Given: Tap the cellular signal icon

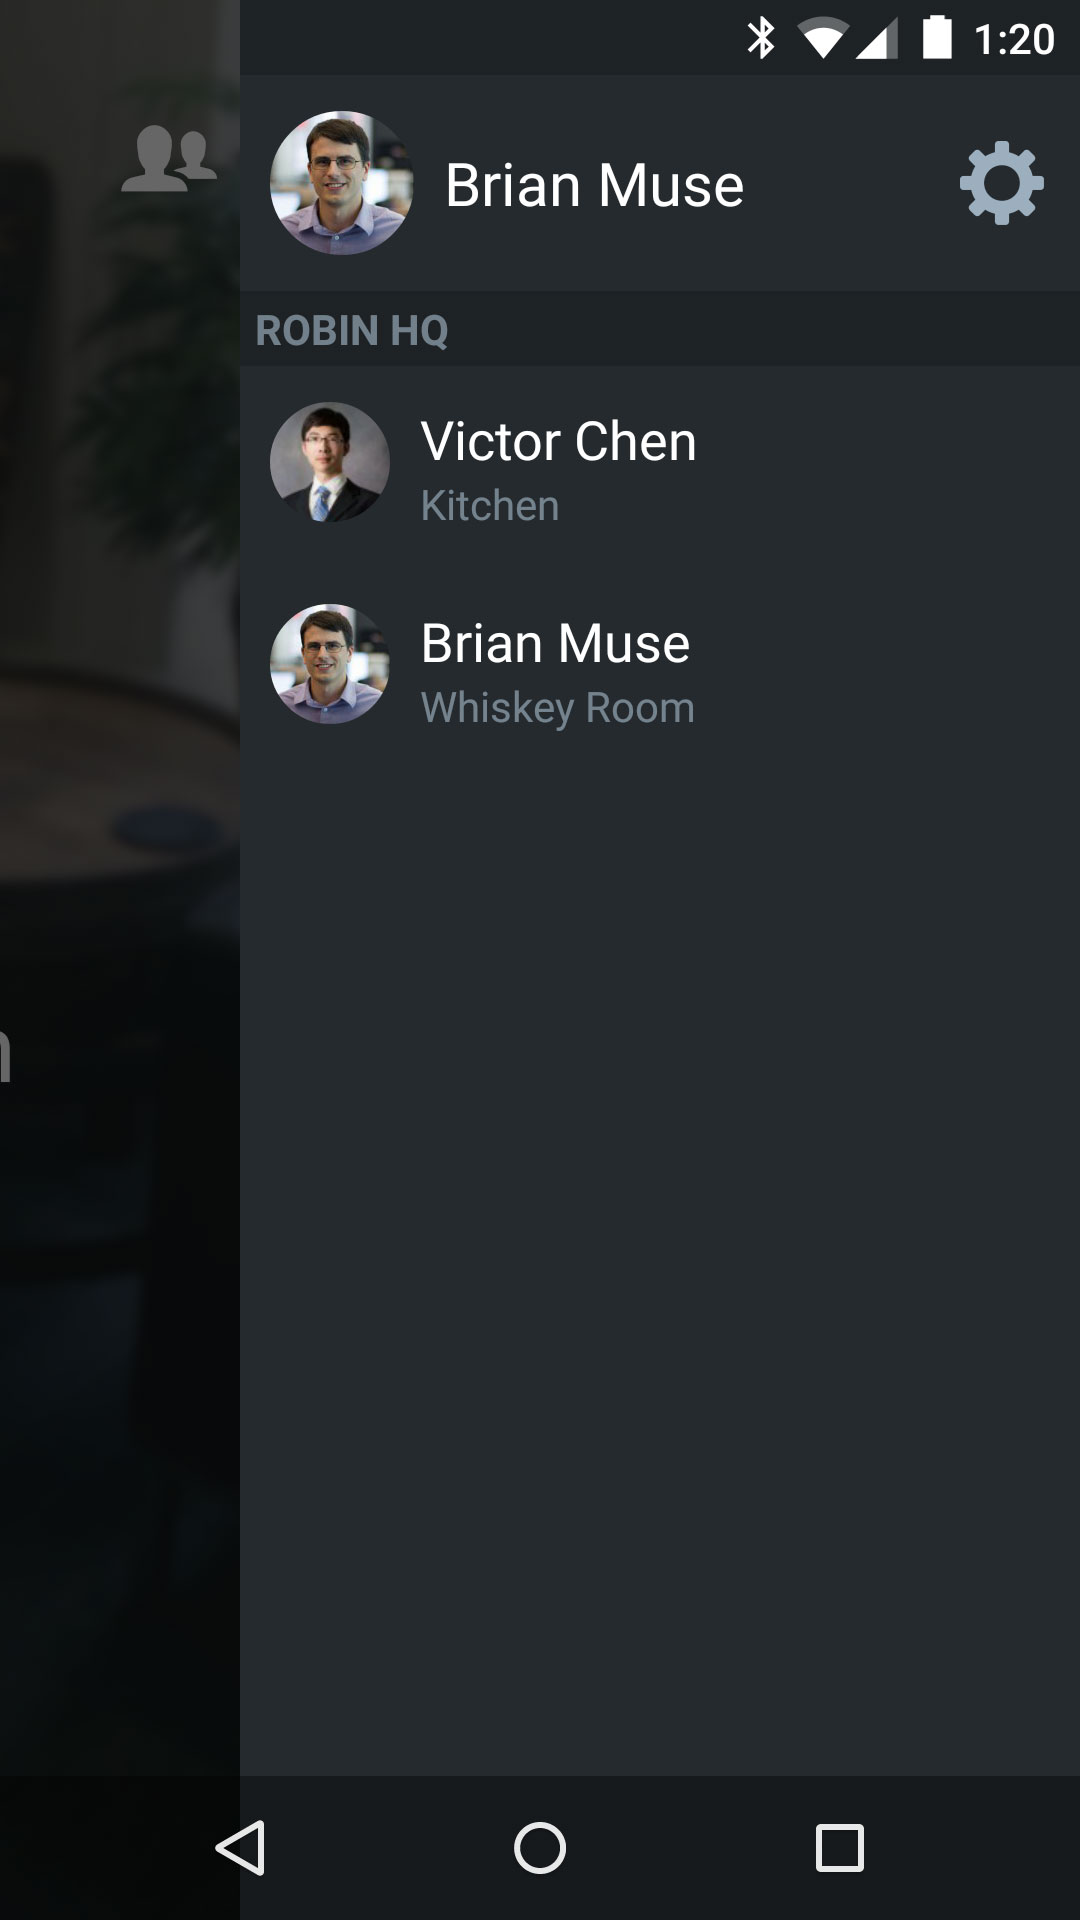Looking at the screenshot, I should [878, 40].
